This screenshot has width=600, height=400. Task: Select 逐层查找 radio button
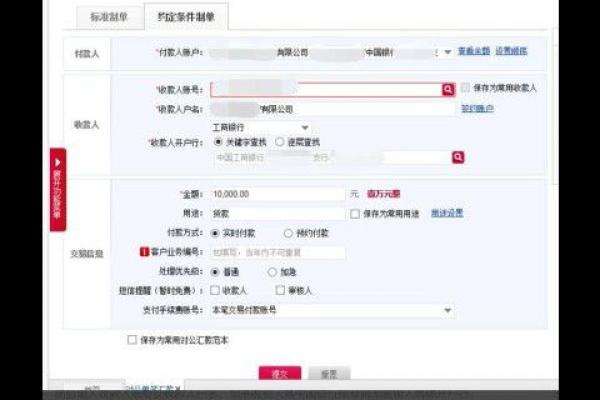(x=280, y=142)
